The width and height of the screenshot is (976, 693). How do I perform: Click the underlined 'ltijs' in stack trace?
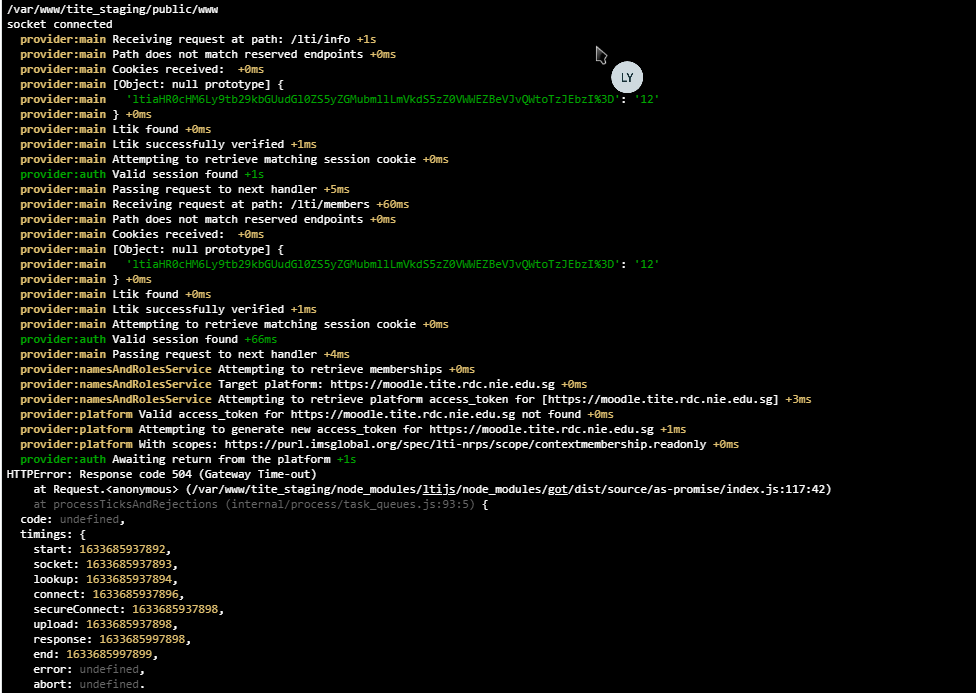[439, 489]
